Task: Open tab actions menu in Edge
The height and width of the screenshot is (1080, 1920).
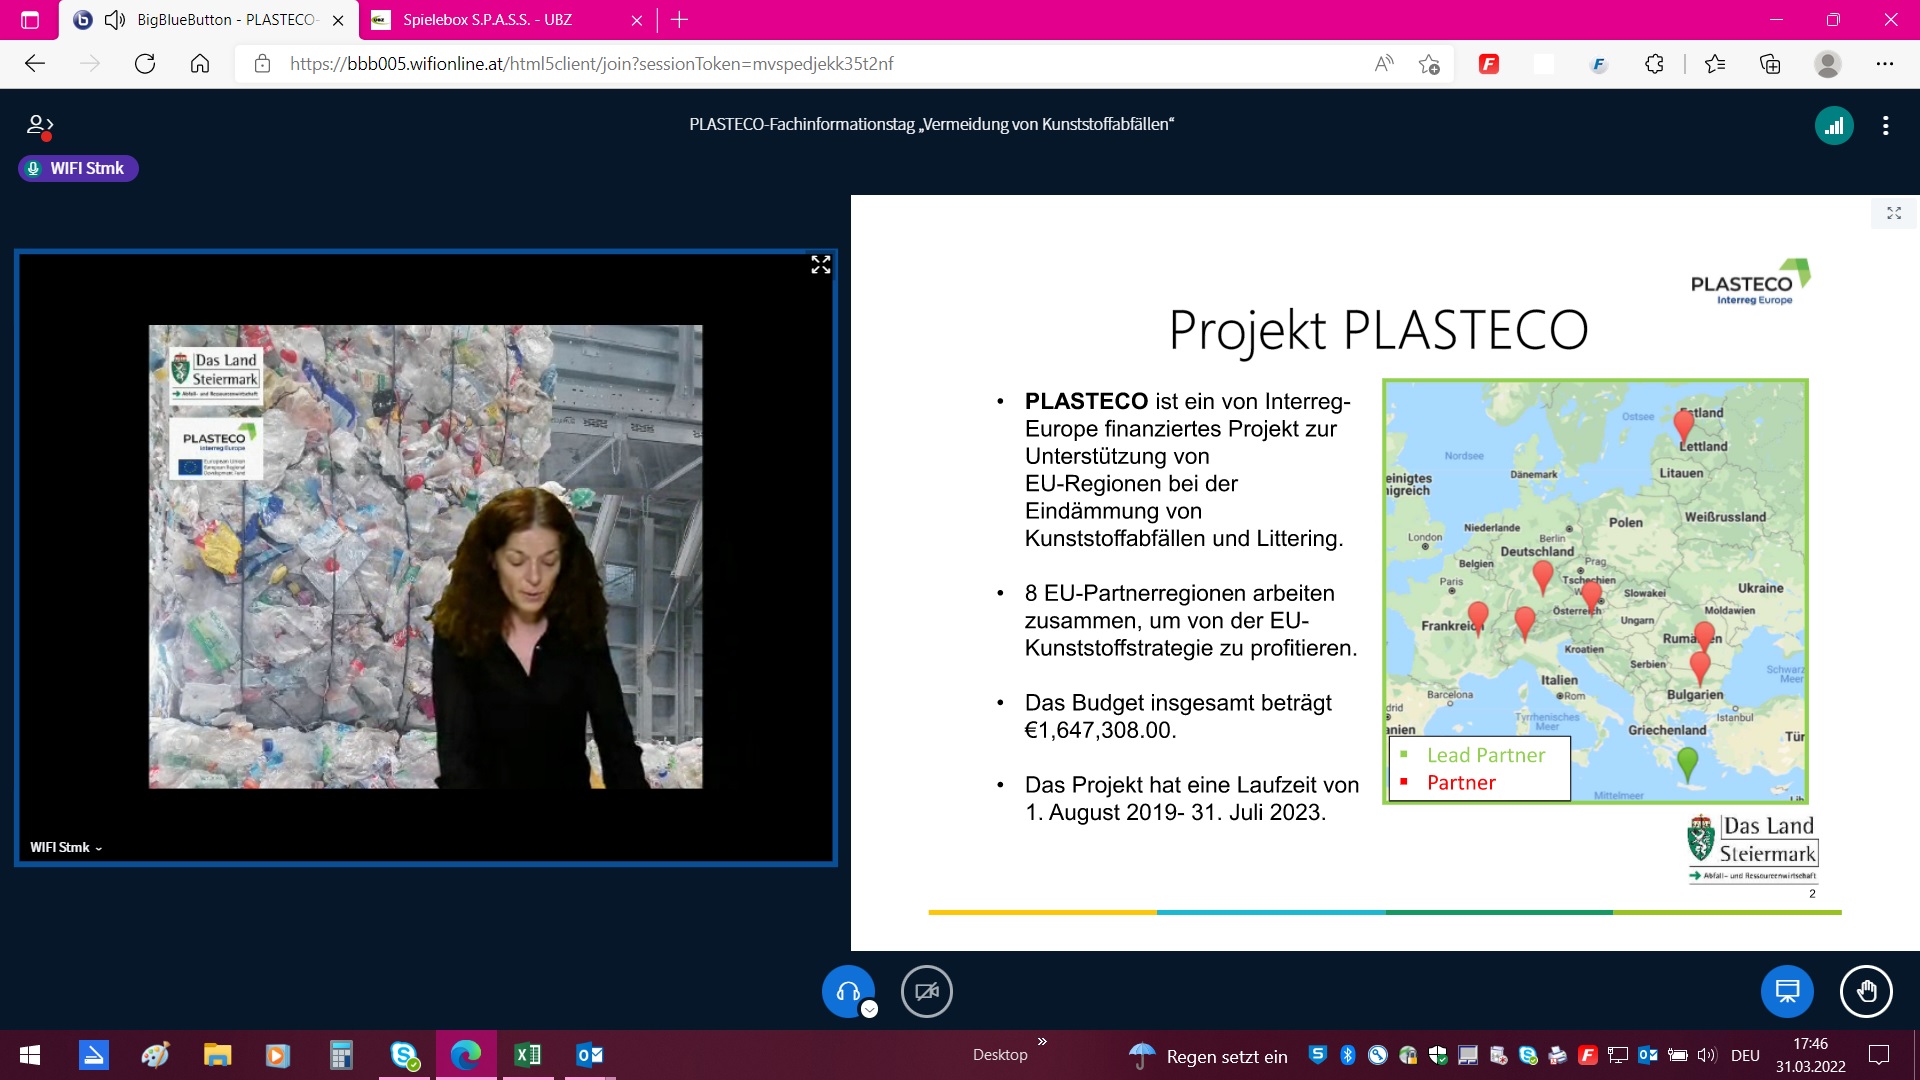Action: pos(30,20)
